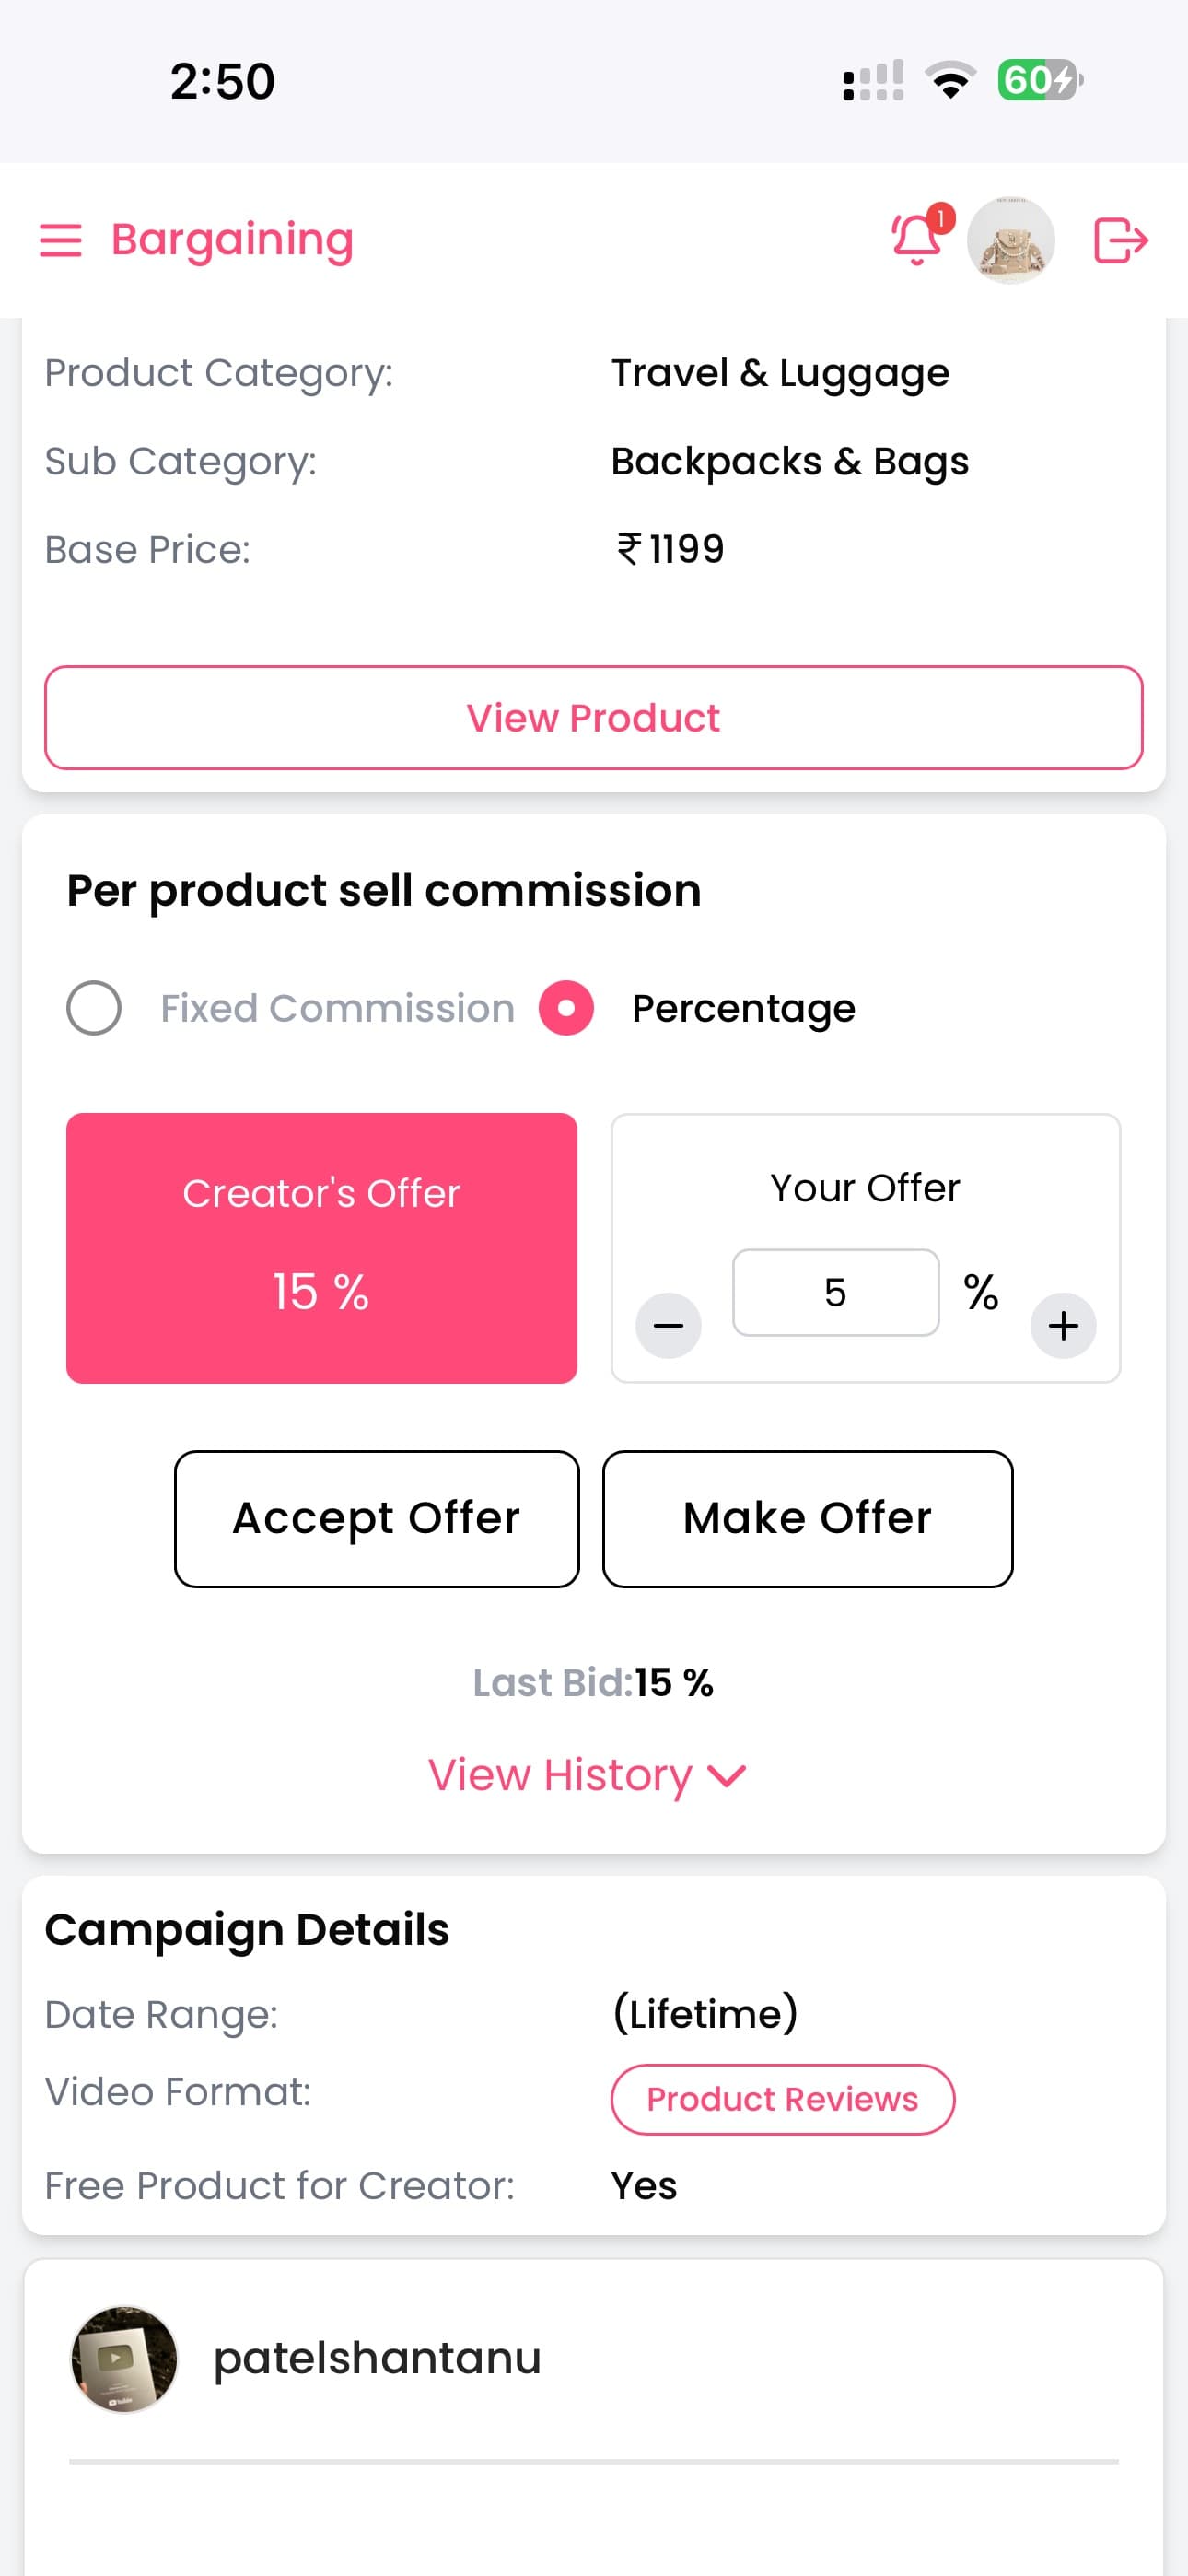Tap the Wi-Fi status icon
This screenshot has width=1188, height=2576.
click(x=950, y=80)
